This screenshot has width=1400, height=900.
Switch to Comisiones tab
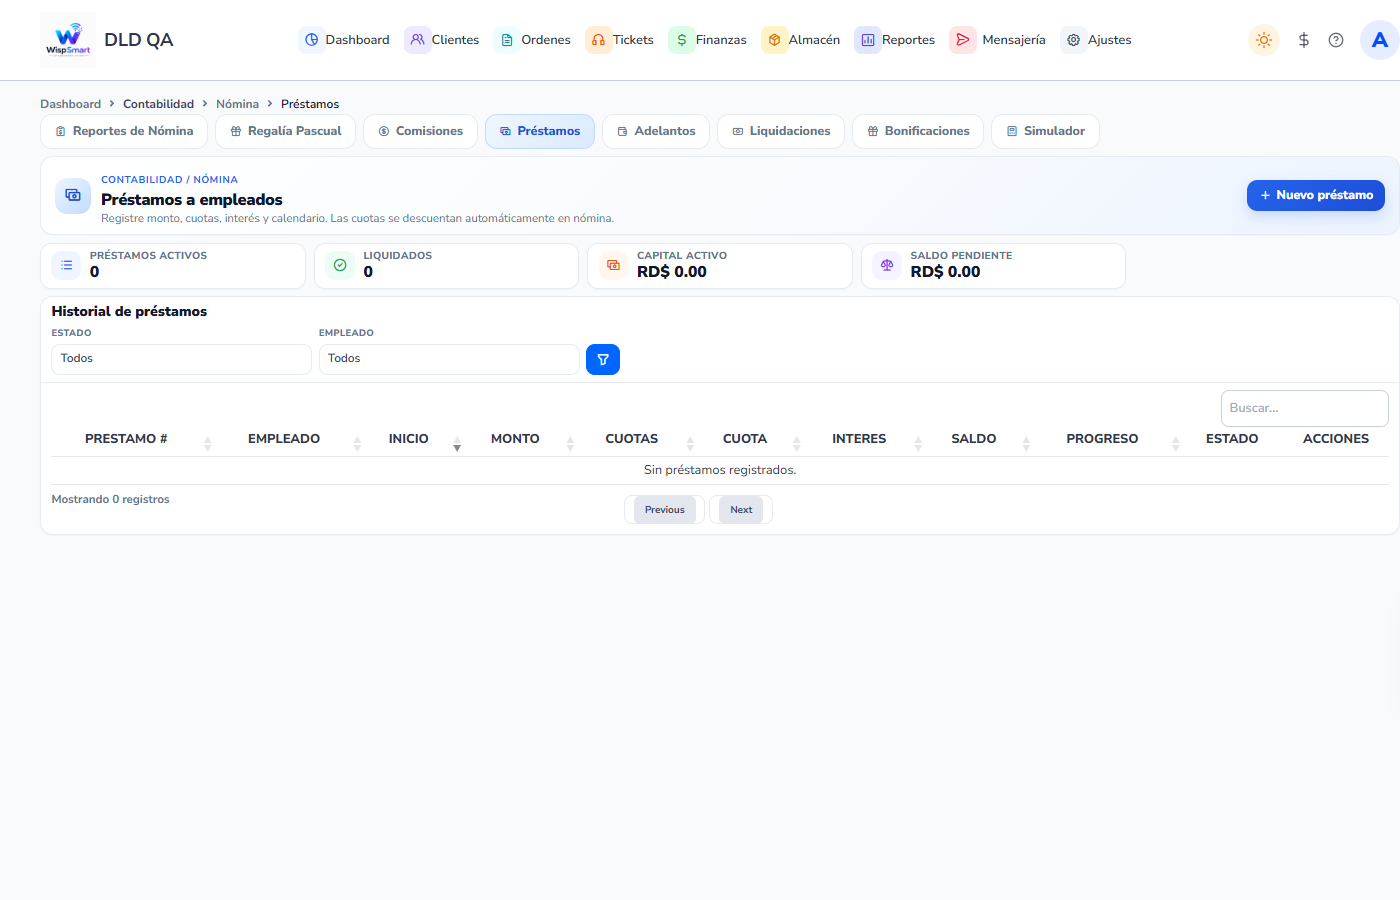[420, 131]
